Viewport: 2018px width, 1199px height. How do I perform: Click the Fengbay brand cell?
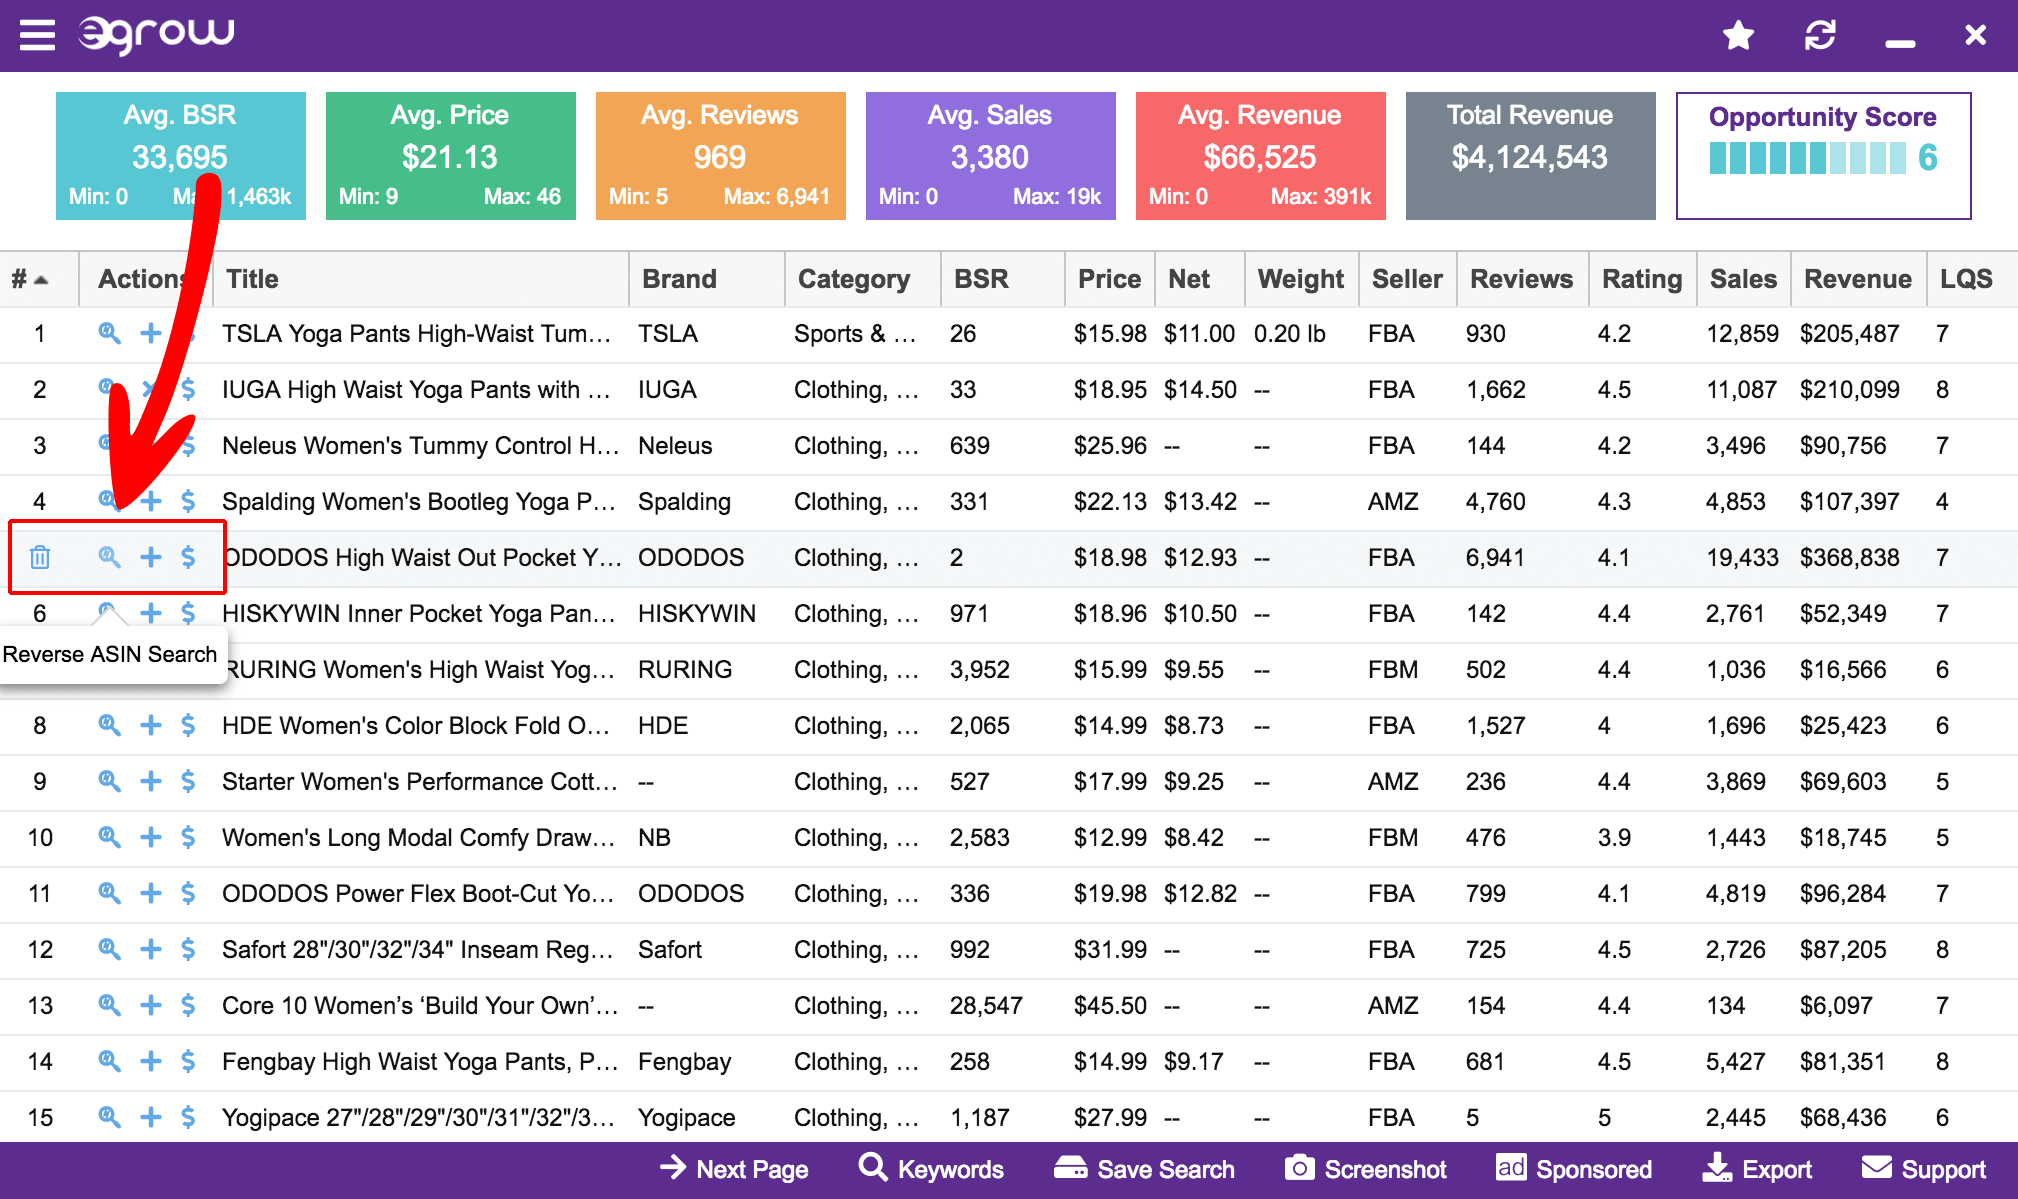click(x=684, y=1061)
